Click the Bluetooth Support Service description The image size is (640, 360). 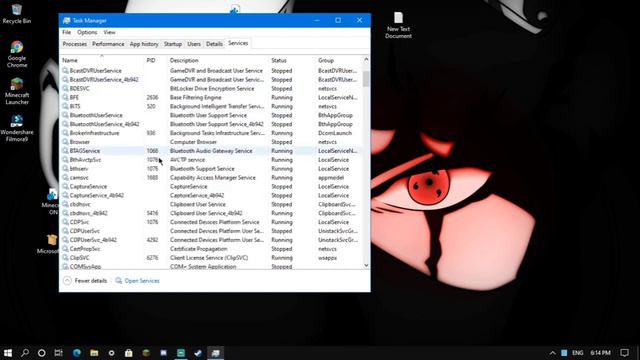[x=202, y=169]
